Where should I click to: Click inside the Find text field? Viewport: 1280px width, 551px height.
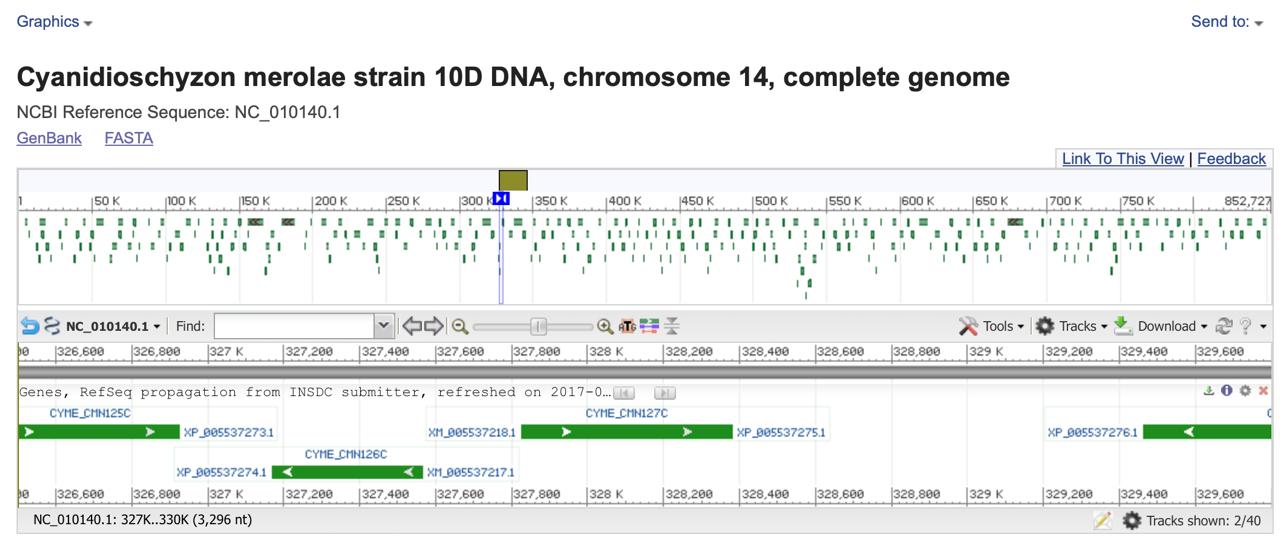pyautogui.click(x=293, y=326)
